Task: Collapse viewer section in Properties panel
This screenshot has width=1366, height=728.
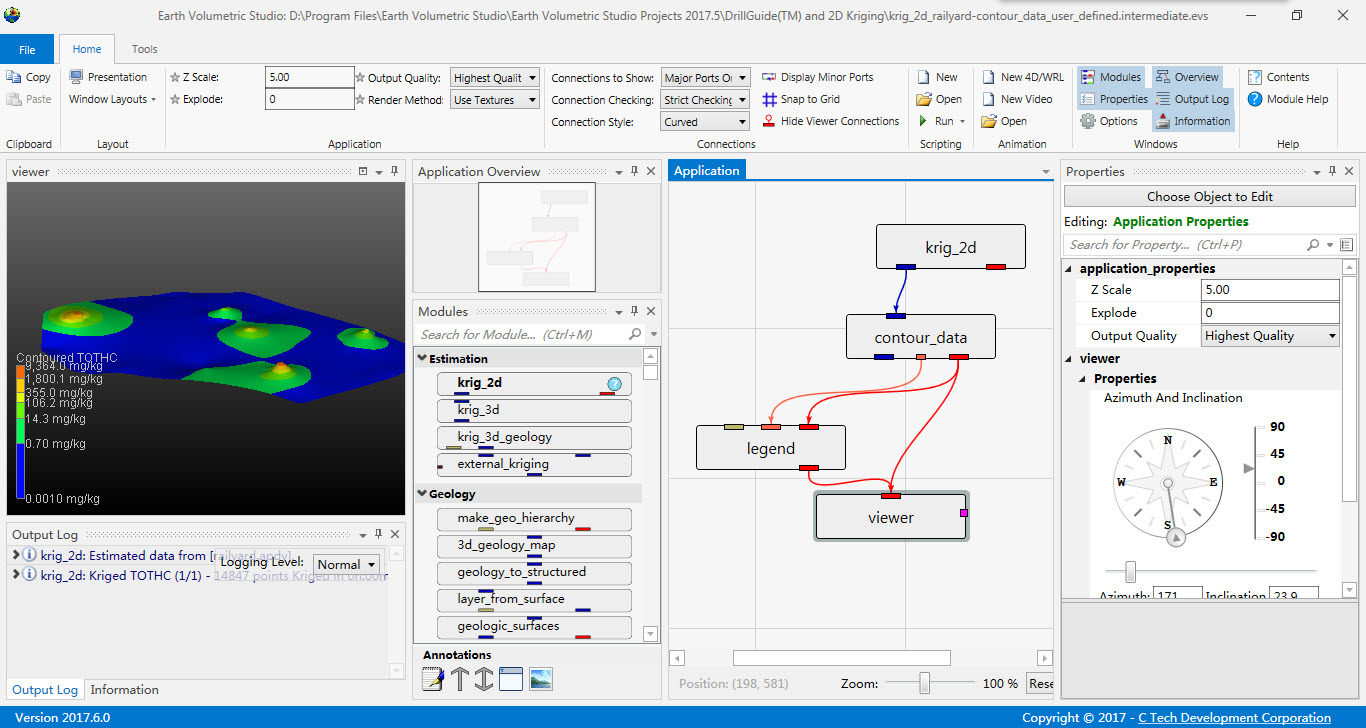Action: click(1069, 359)
